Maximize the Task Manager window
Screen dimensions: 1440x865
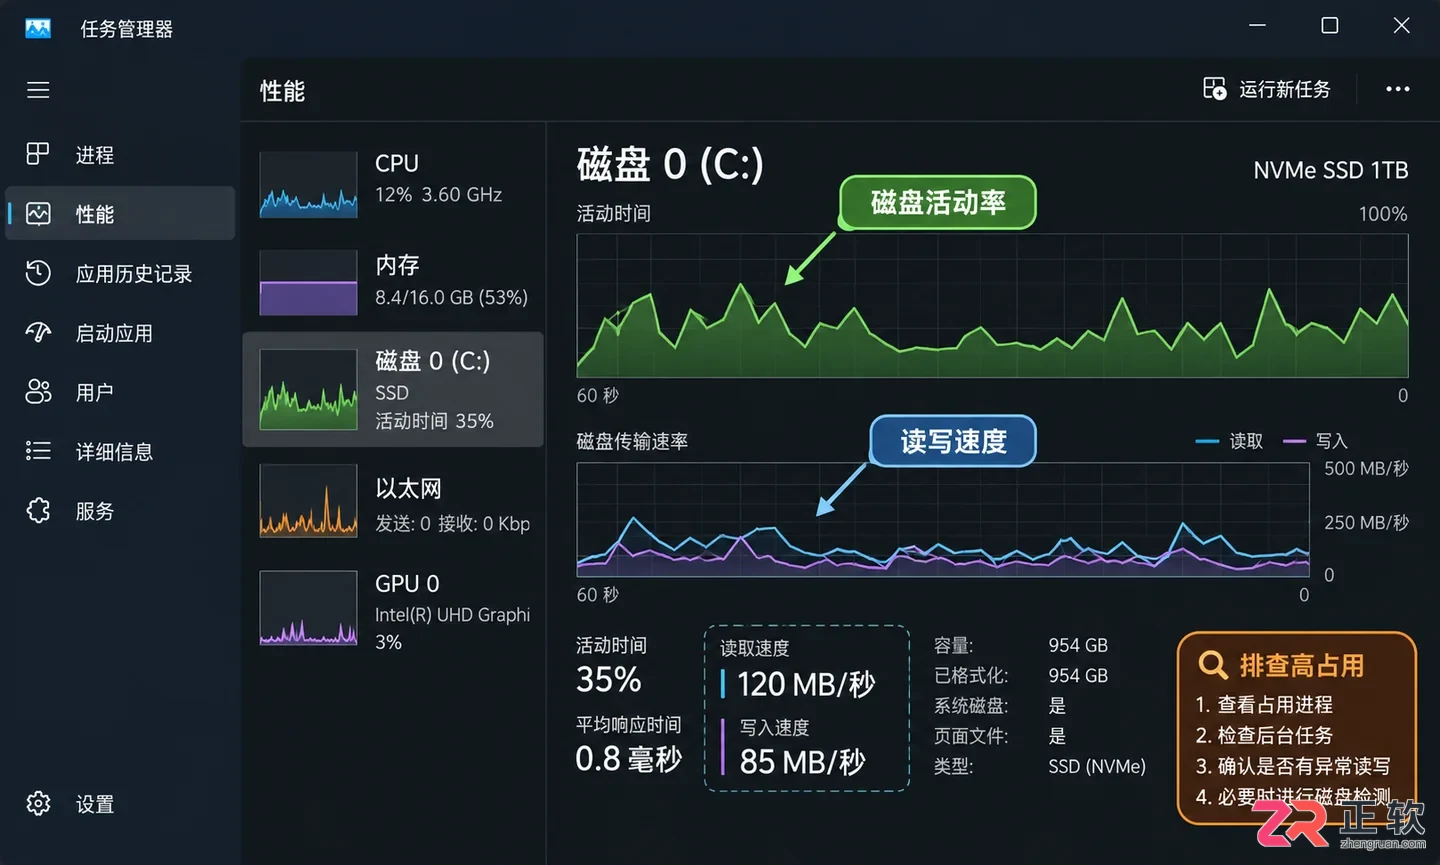point(1330,25)
